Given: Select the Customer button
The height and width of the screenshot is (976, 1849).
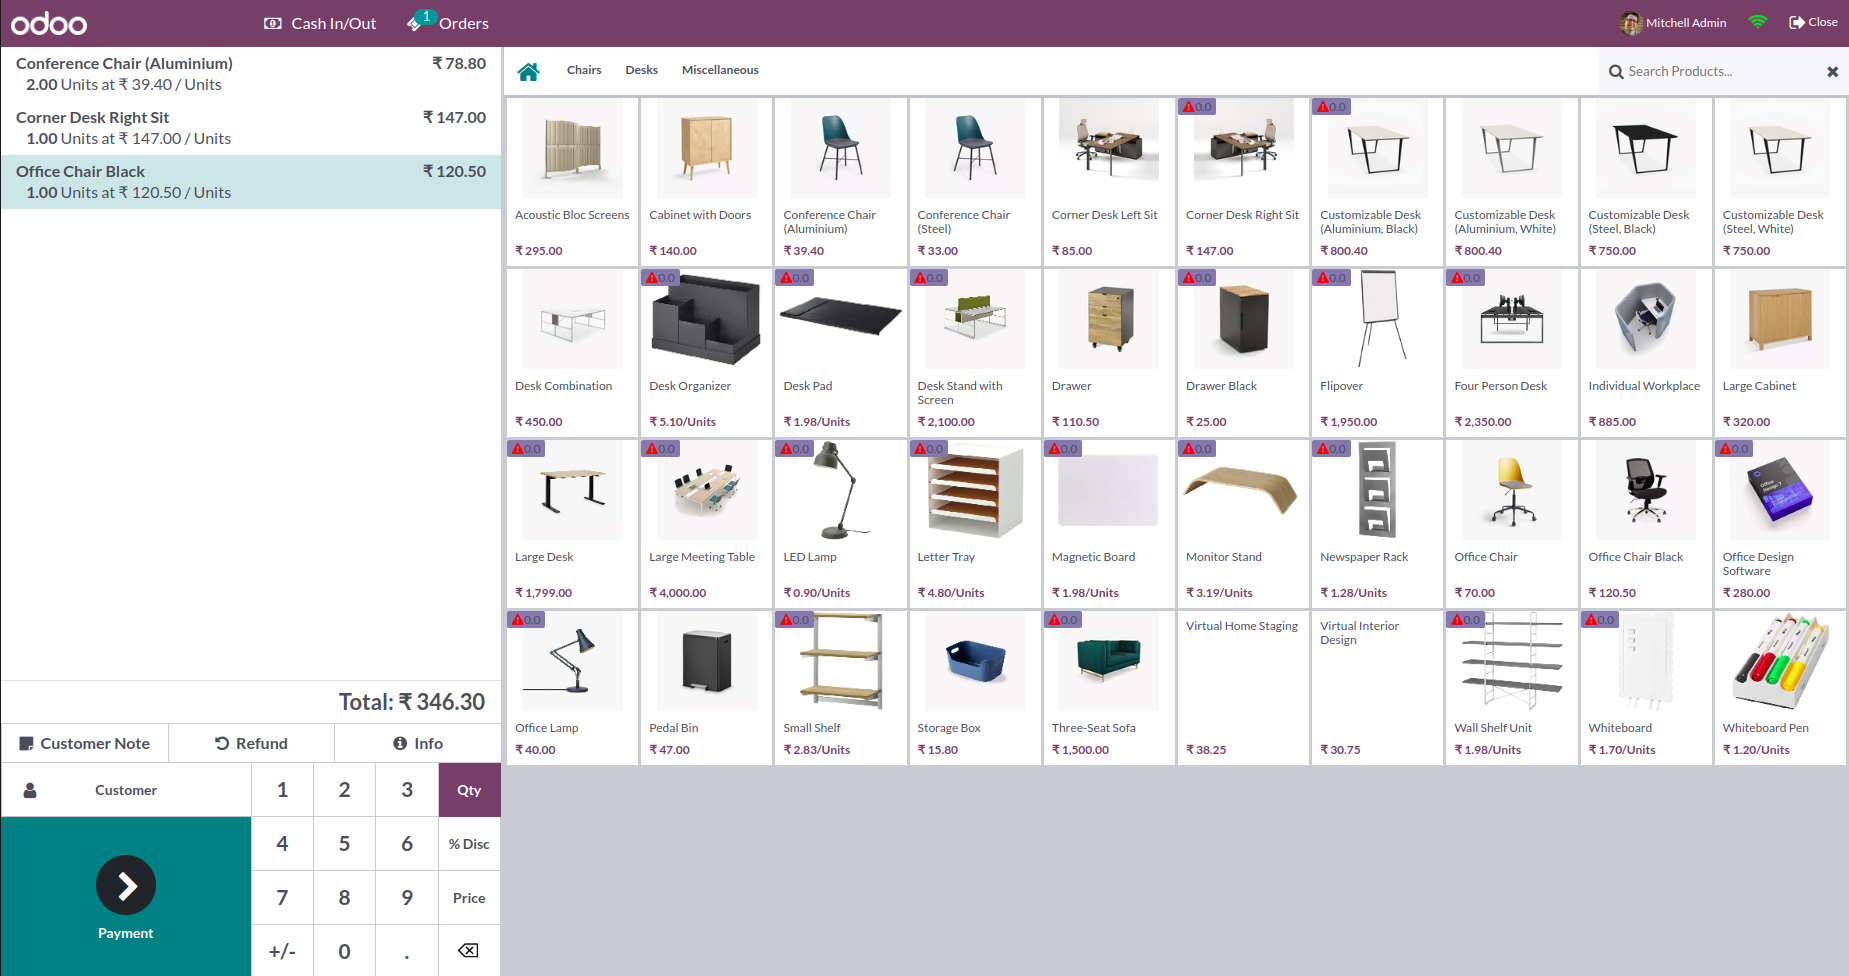Looking at the screenshot, I should click(126, 790).
